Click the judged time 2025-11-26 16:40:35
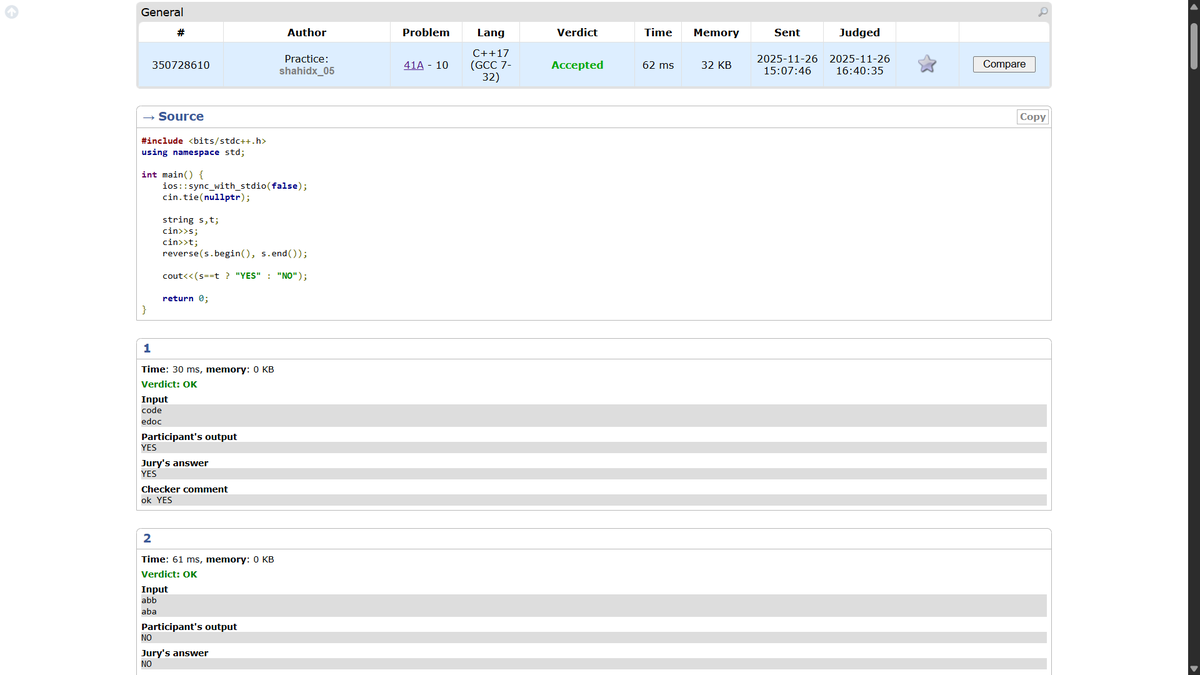The height and width of the screenshot is (675, 1200). click(860, 65)
